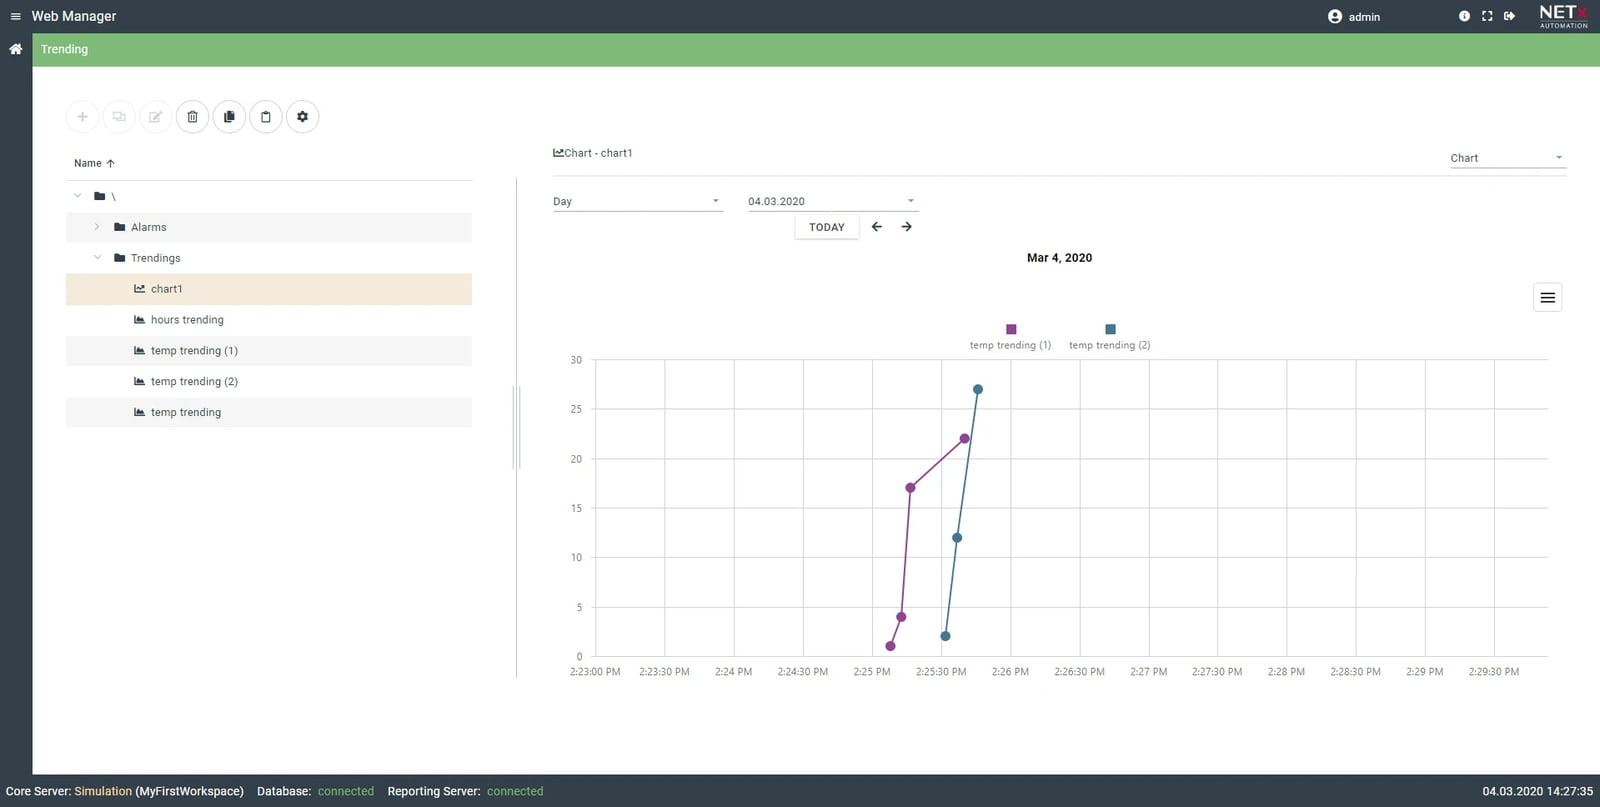Click the root folder icon
The width and height of the screenshot is (1600, 807).
coord(100,196)
